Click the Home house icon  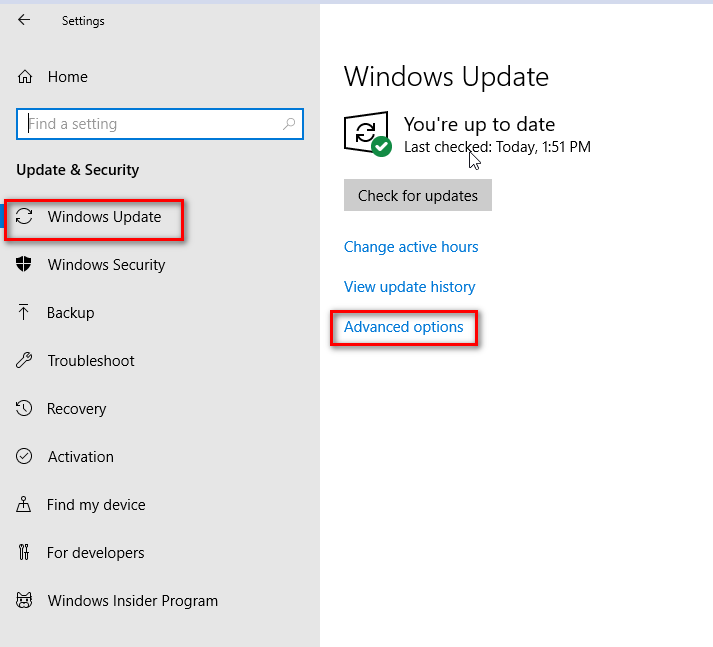click(25, 77)
